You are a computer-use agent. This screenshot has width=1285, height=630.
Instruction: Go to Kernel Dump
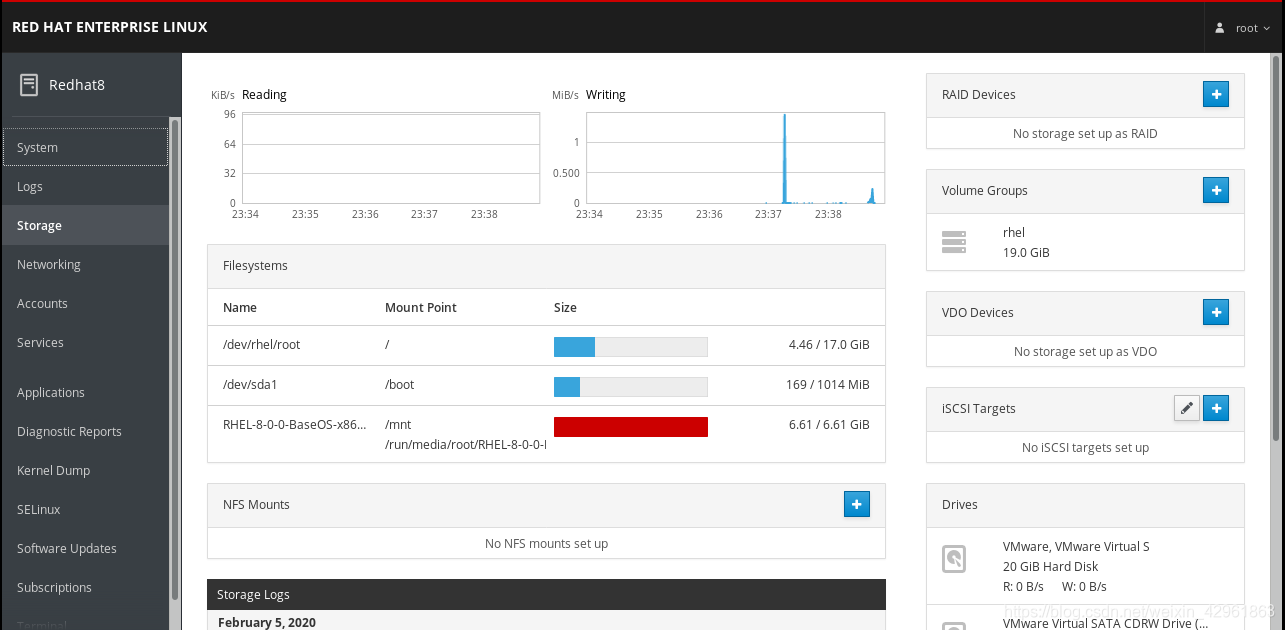(85, 470)
